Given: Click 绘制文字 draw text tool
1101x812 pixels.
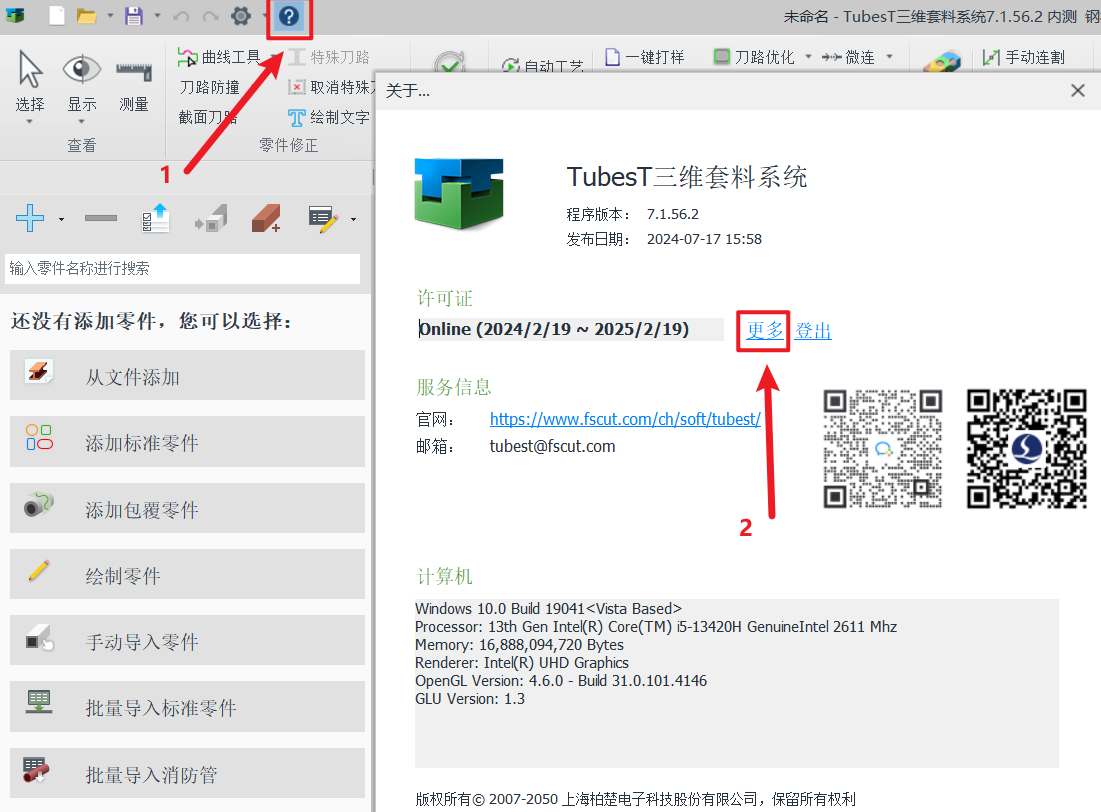Looking at the screenshot, I should coord(329,117).
